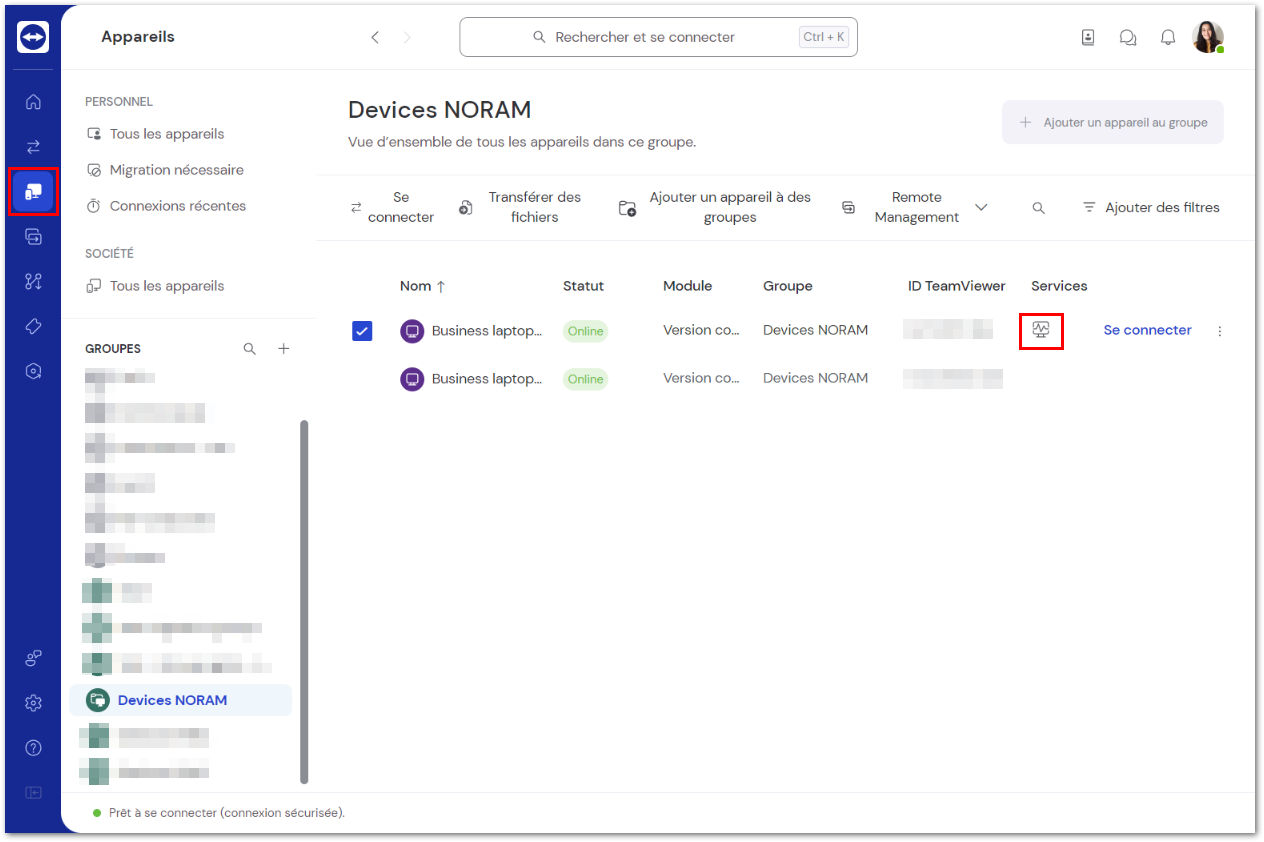The width and height of the screenshot is (1264, 842).
Task: Open the monitoring service icon under Services
Action: 1041,330
